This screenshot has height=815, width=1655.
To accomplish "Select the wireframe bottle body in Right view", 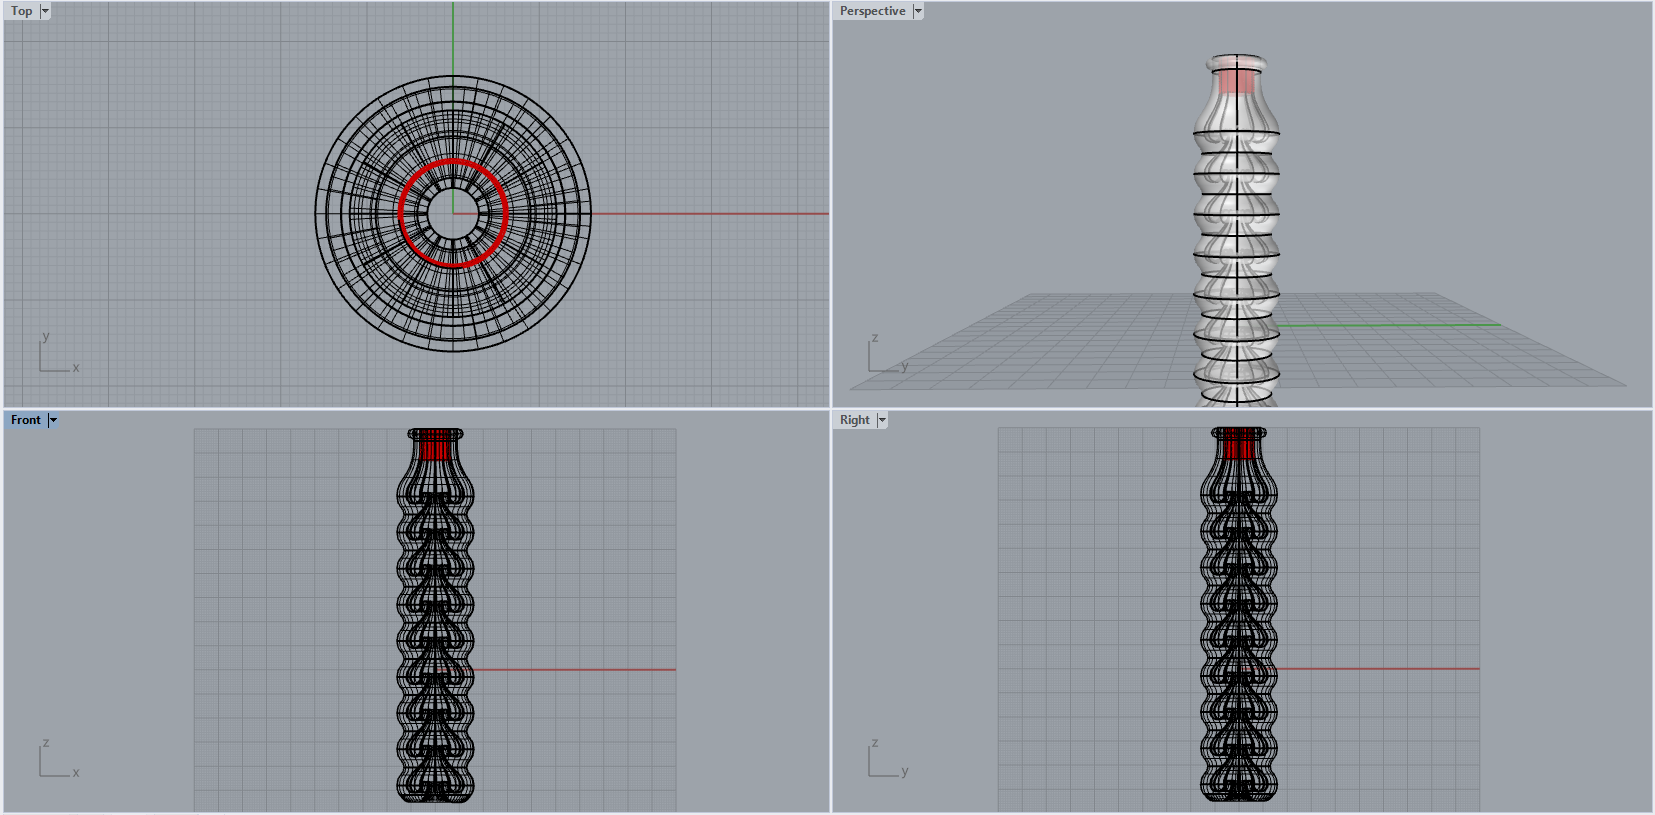I will click(x=1239, y=630).
